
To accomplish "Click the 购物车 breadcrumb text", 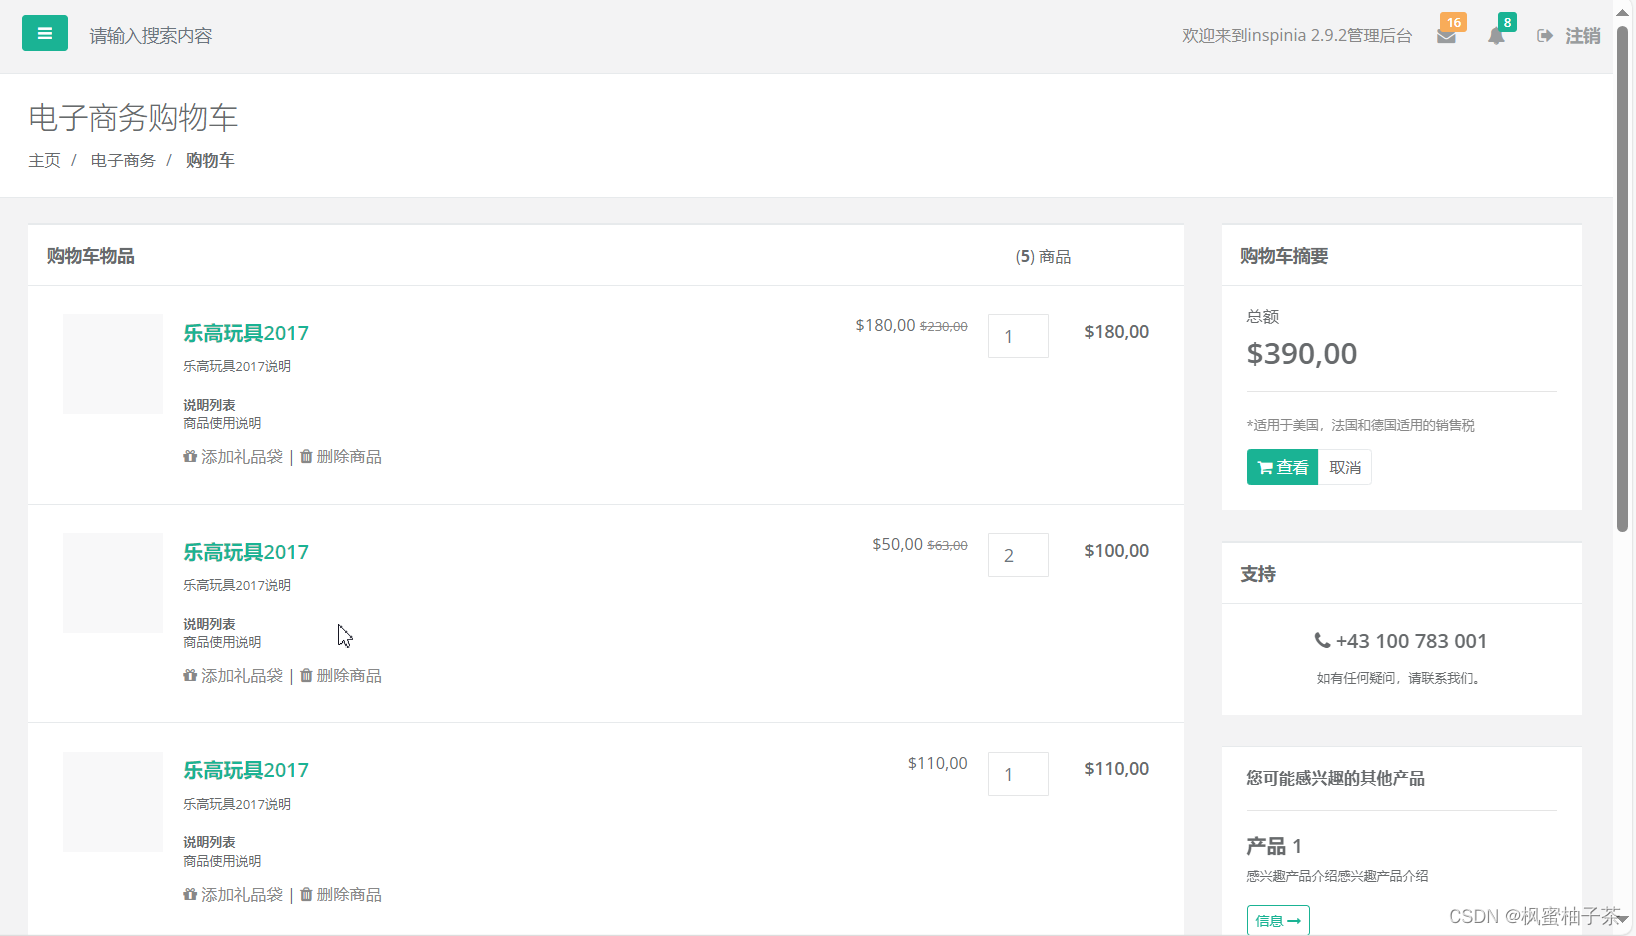I will pyautogui.click(x=210, y=160).
